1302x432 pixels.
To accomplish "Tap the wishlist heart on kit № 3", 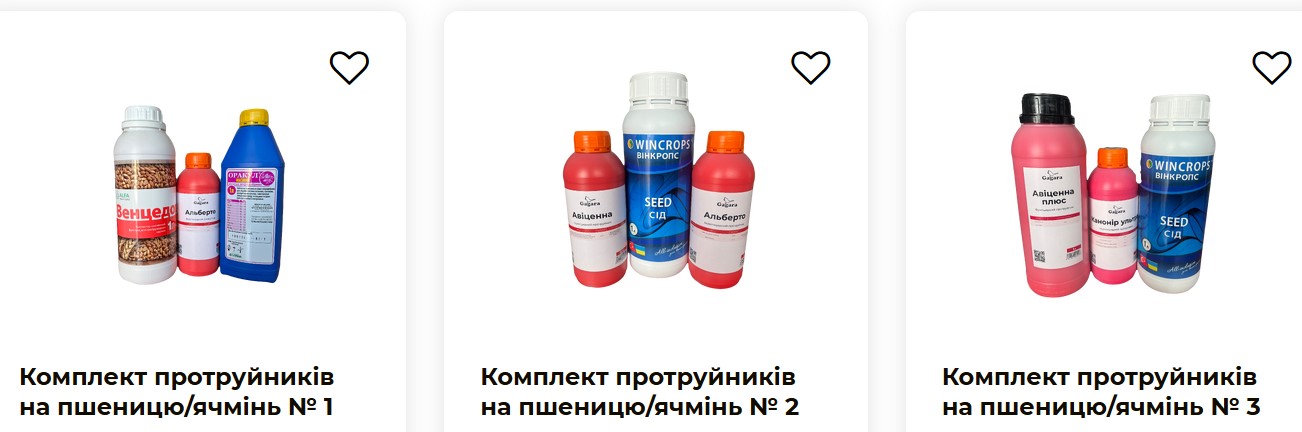I will click(x=1272, y=68).
